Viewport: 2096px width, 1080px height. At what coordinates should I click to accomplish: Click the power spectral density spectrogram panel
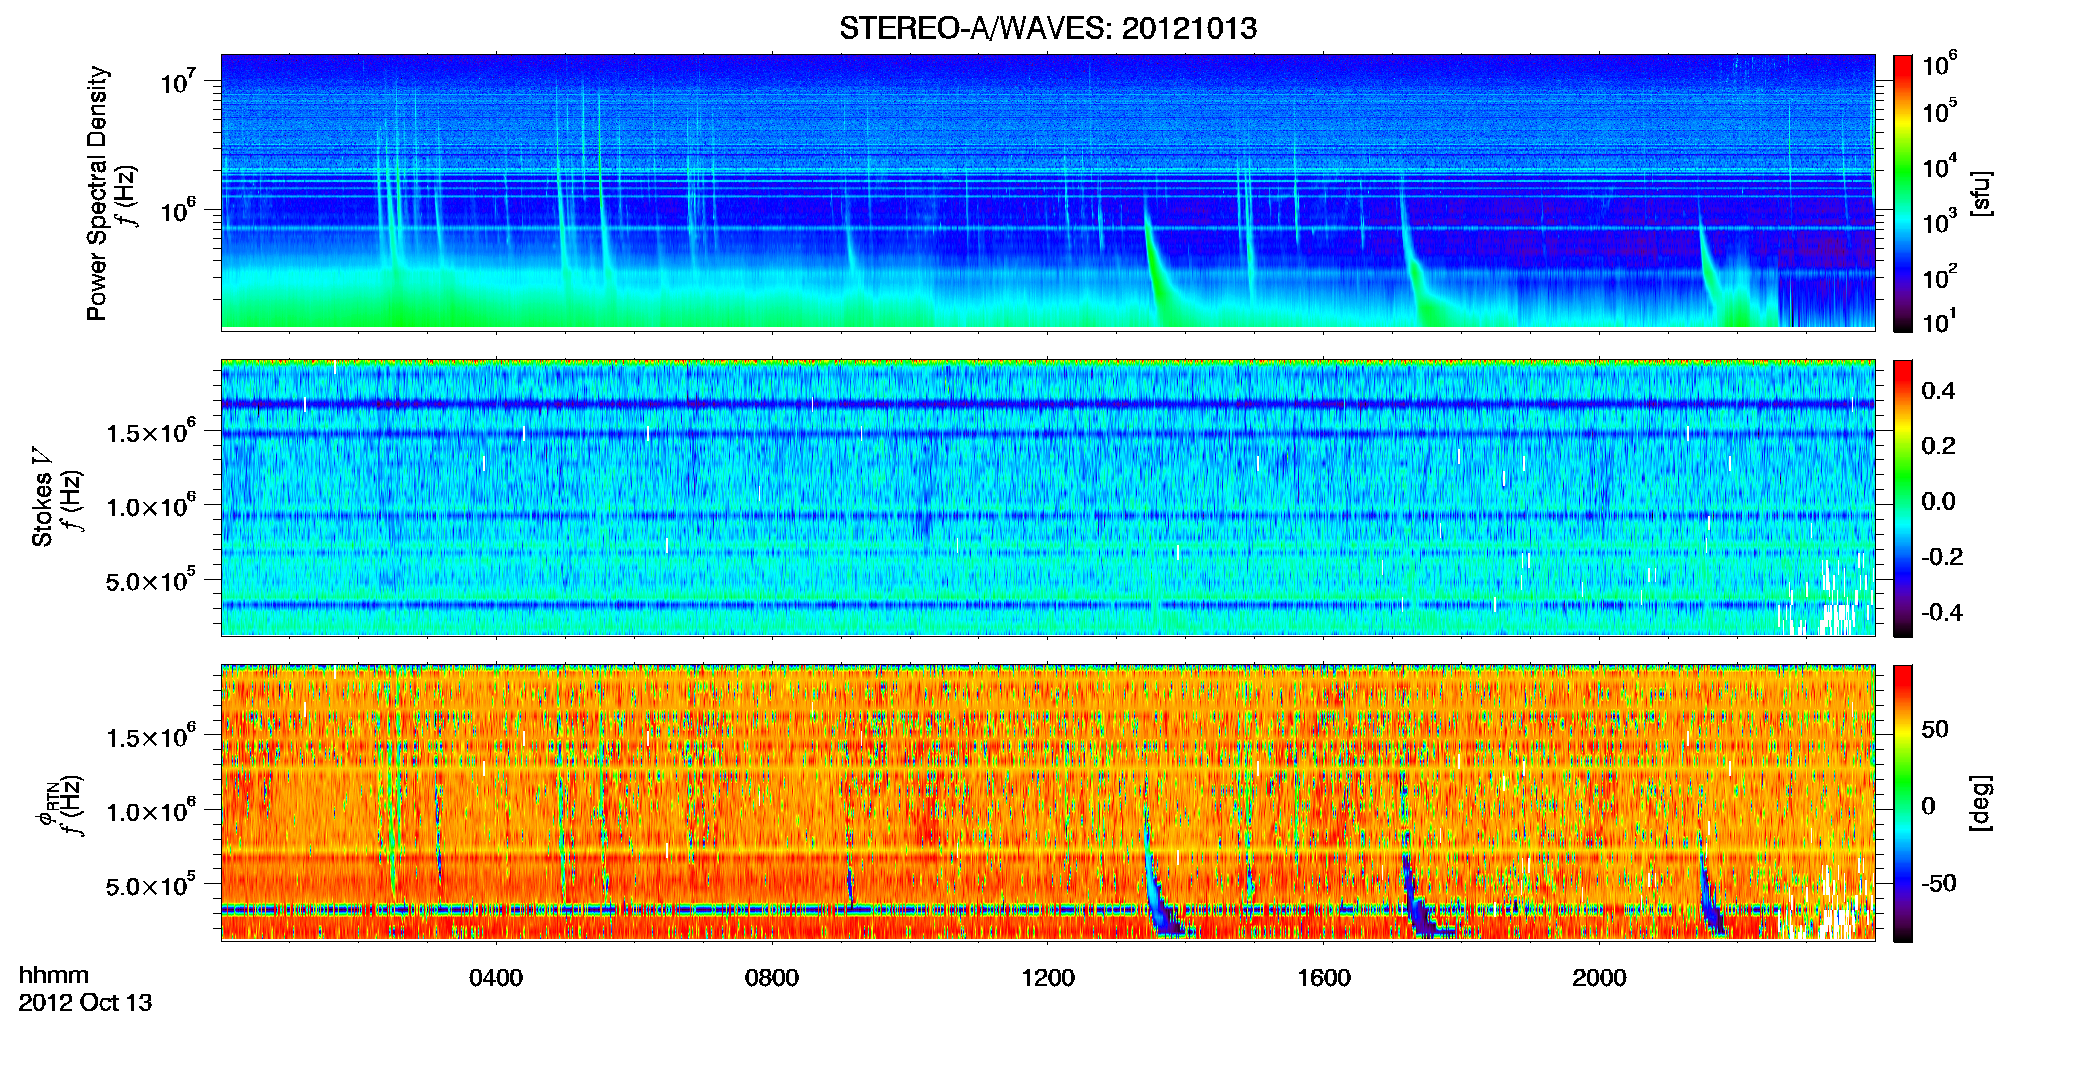[x=1048, y=192]
